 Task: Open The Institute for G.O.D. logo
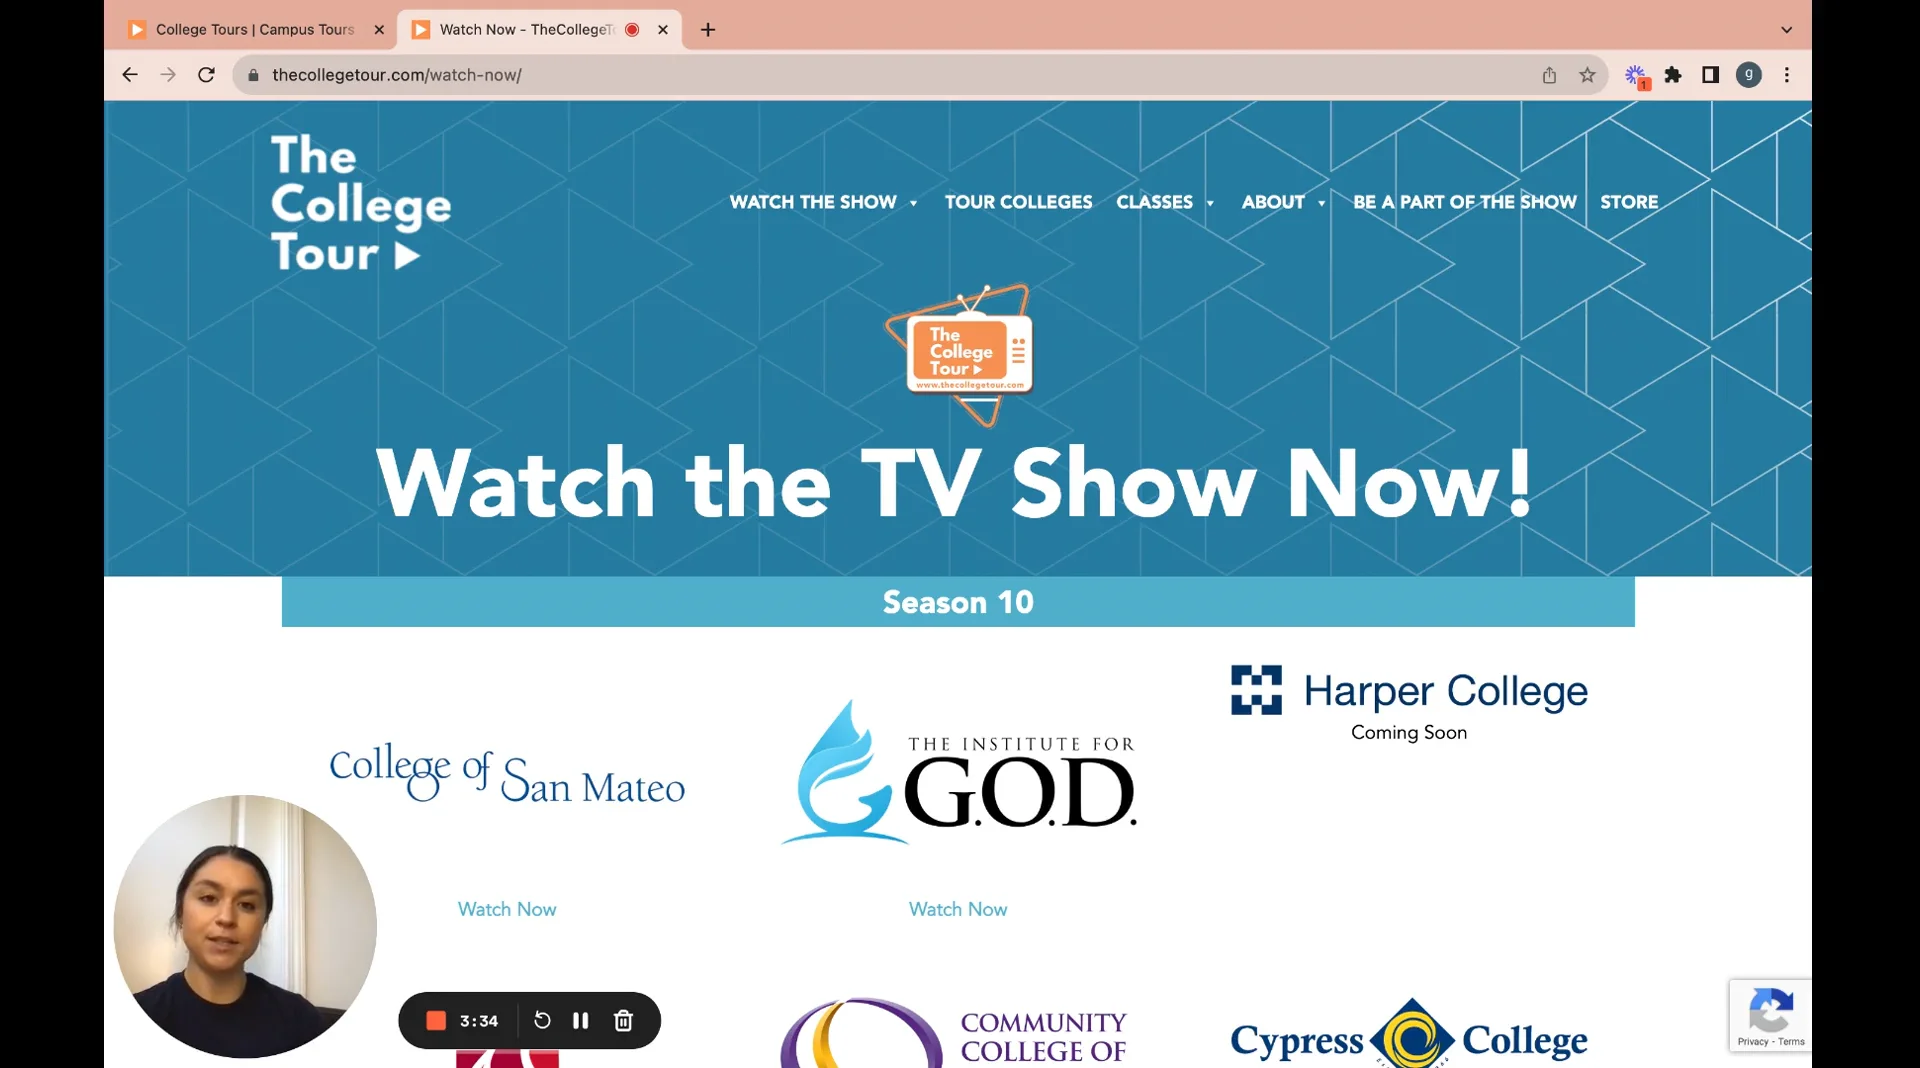tap(958, 772)
